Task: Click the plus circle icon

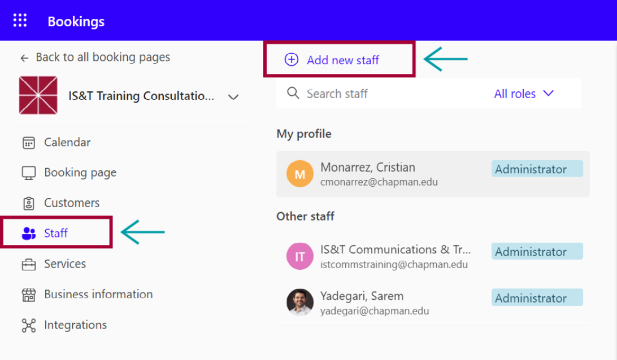Action: pyautogui.click(x=292, y=59)
